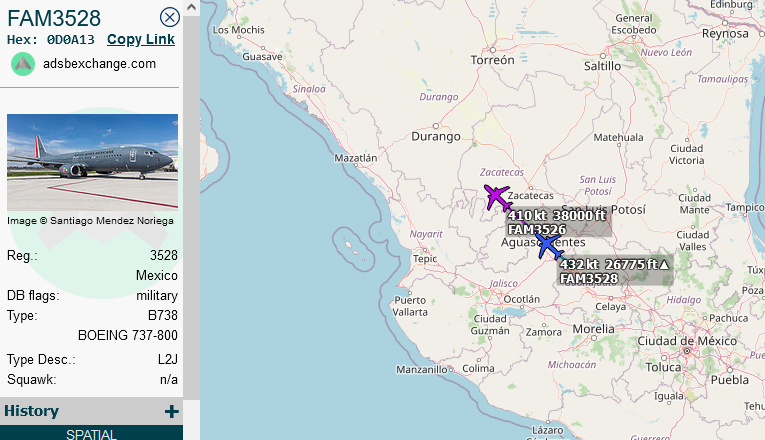Click the Tepic city label on map

[425, 259]
